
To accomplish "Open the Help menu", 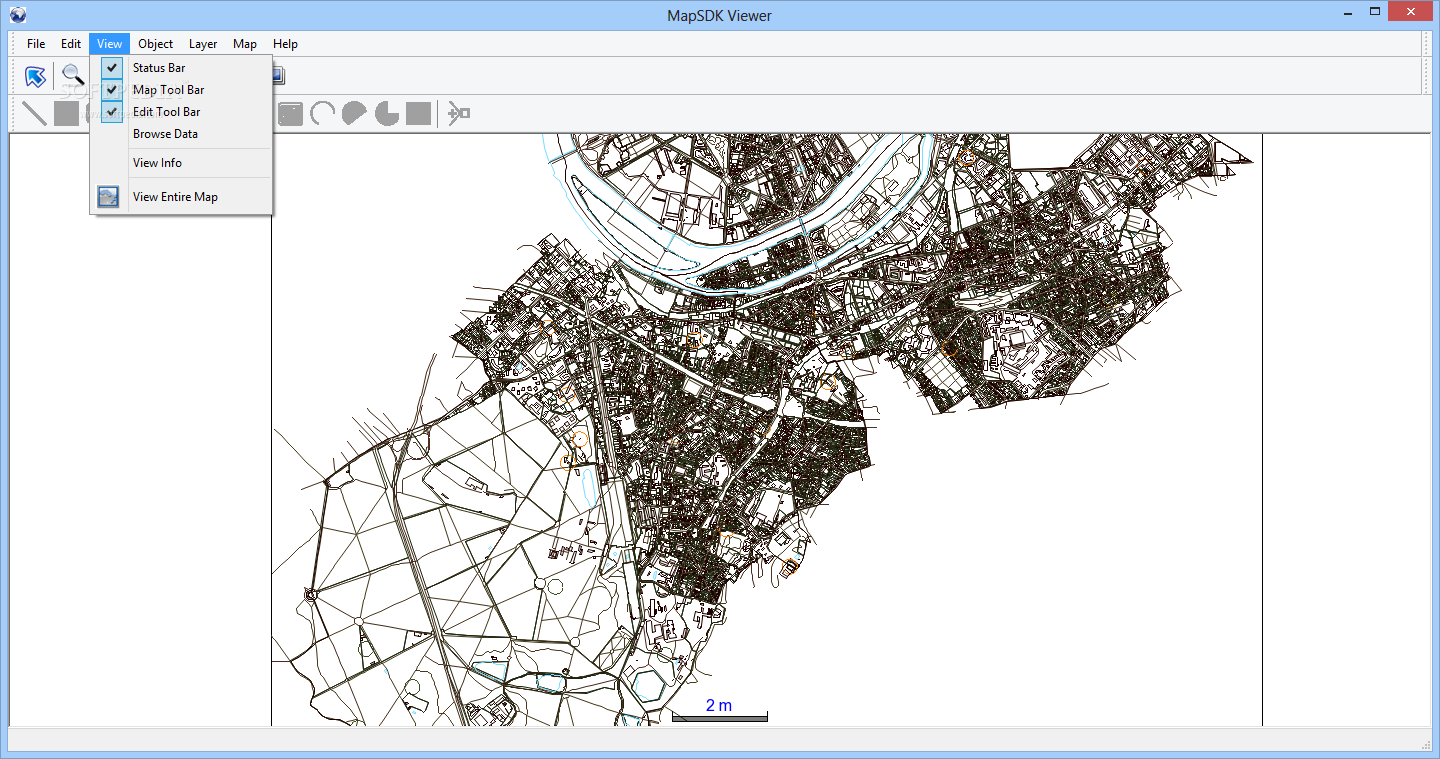I will [x=285, y=44].
